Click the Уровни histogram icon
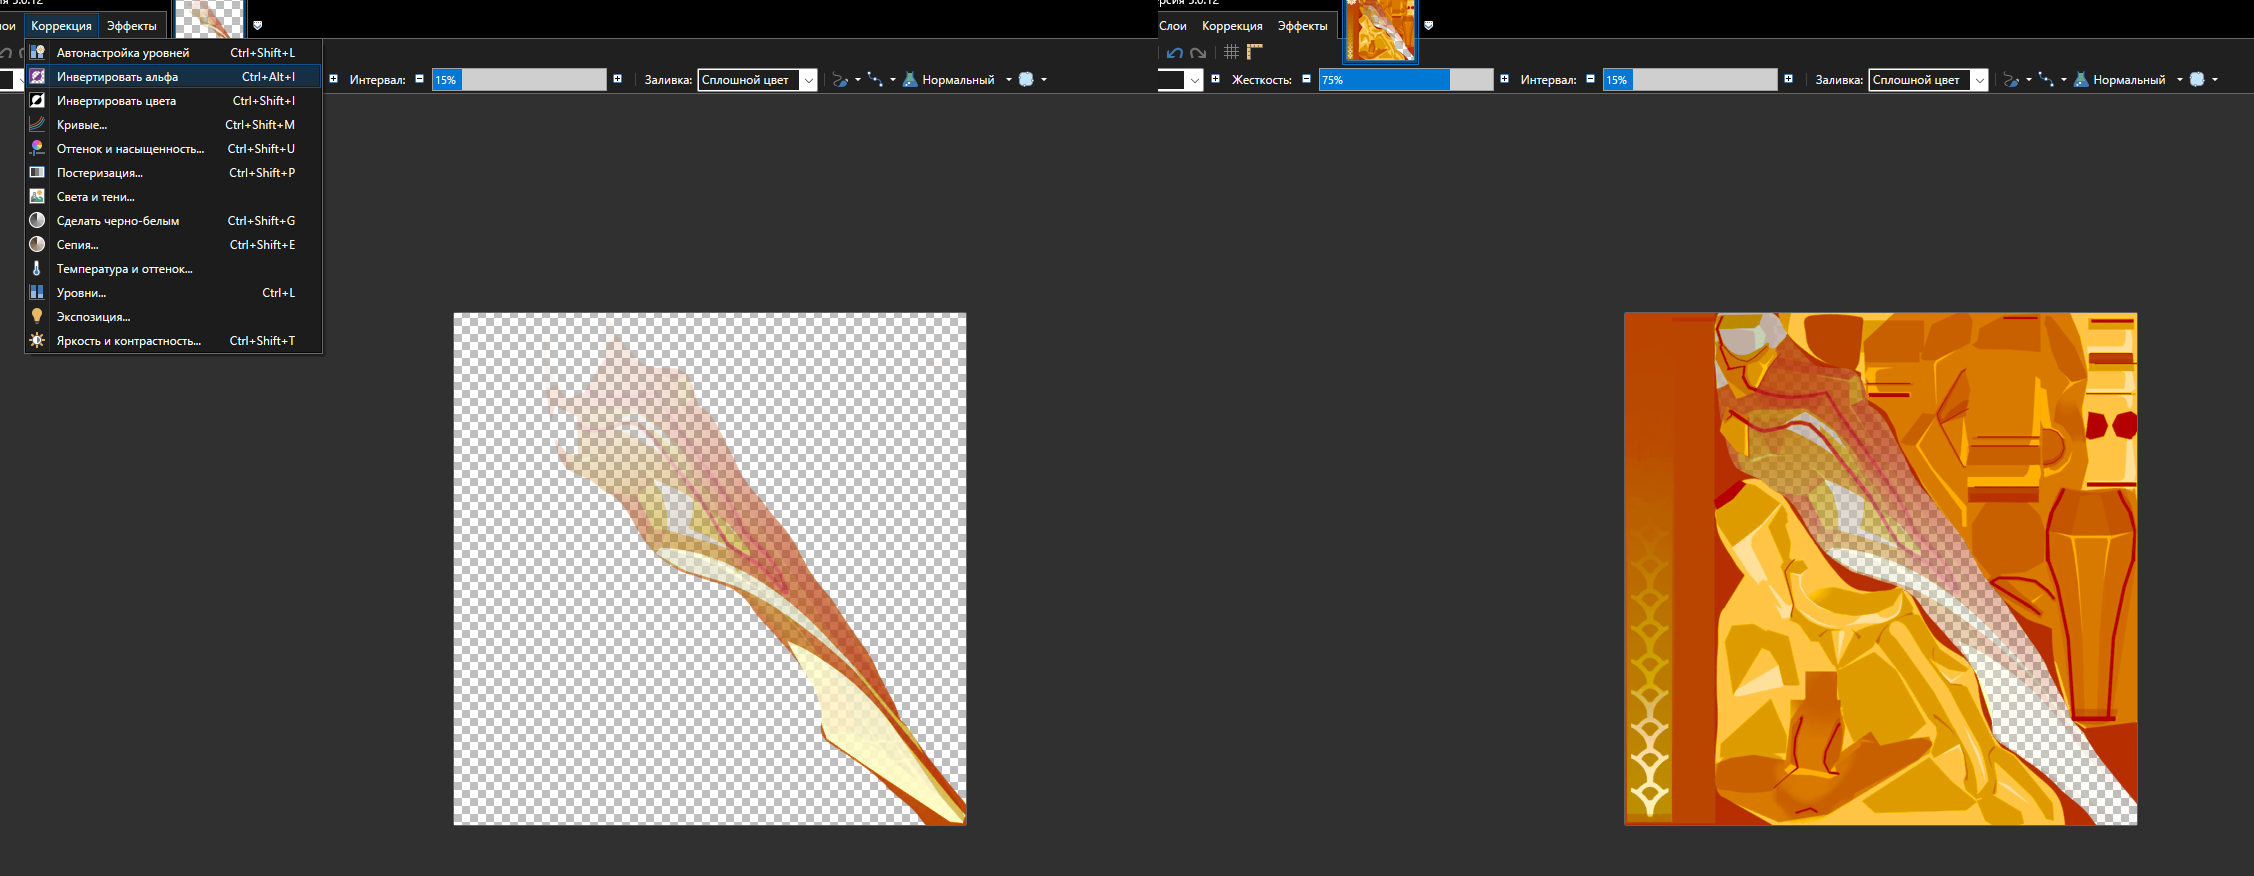The width and height of the screenshot is (2254, 876). point(37,292)
